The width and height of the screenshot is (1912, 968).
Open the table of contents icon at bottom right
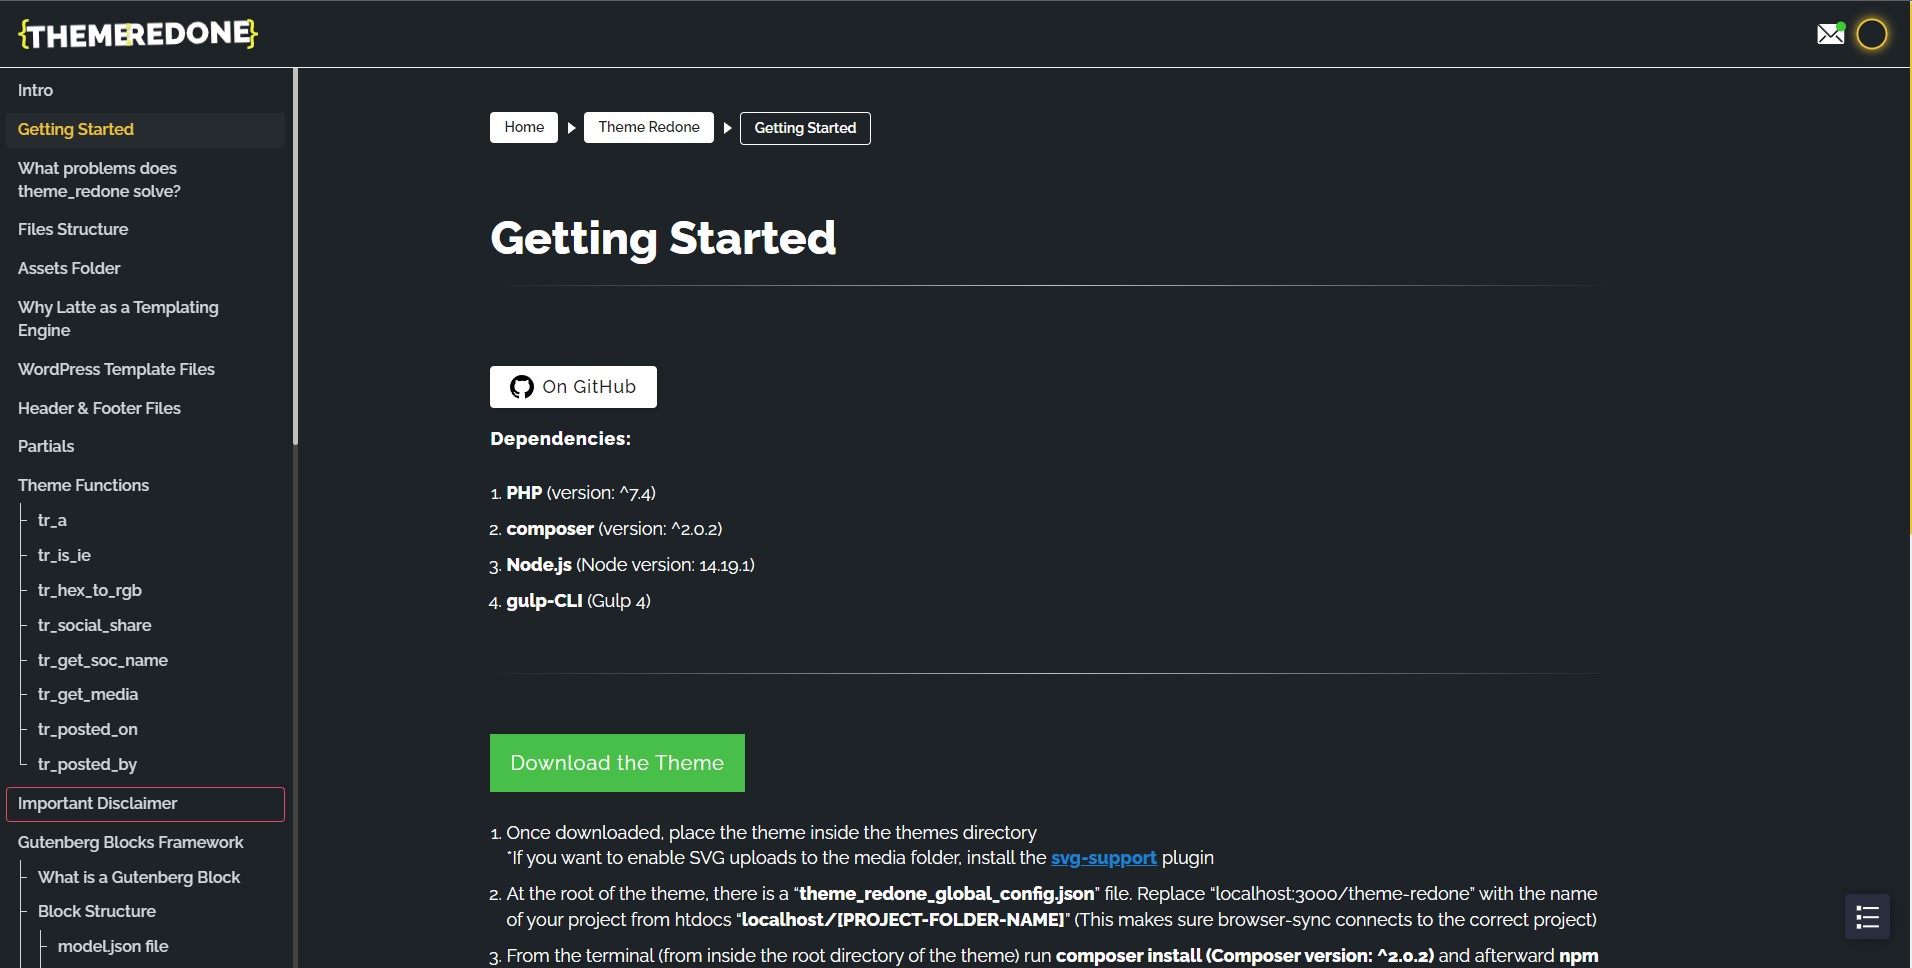pos(1868,916)
